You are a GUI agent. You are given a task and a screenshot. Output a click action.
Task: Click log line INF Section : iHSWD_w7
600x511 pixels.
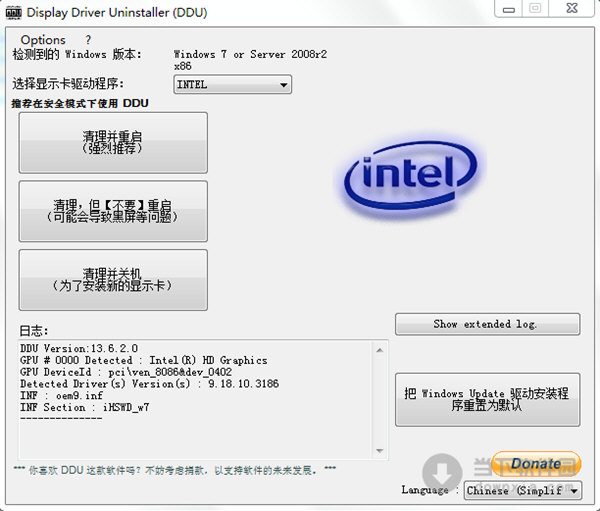pyautogui.click(x=85, y=407)
